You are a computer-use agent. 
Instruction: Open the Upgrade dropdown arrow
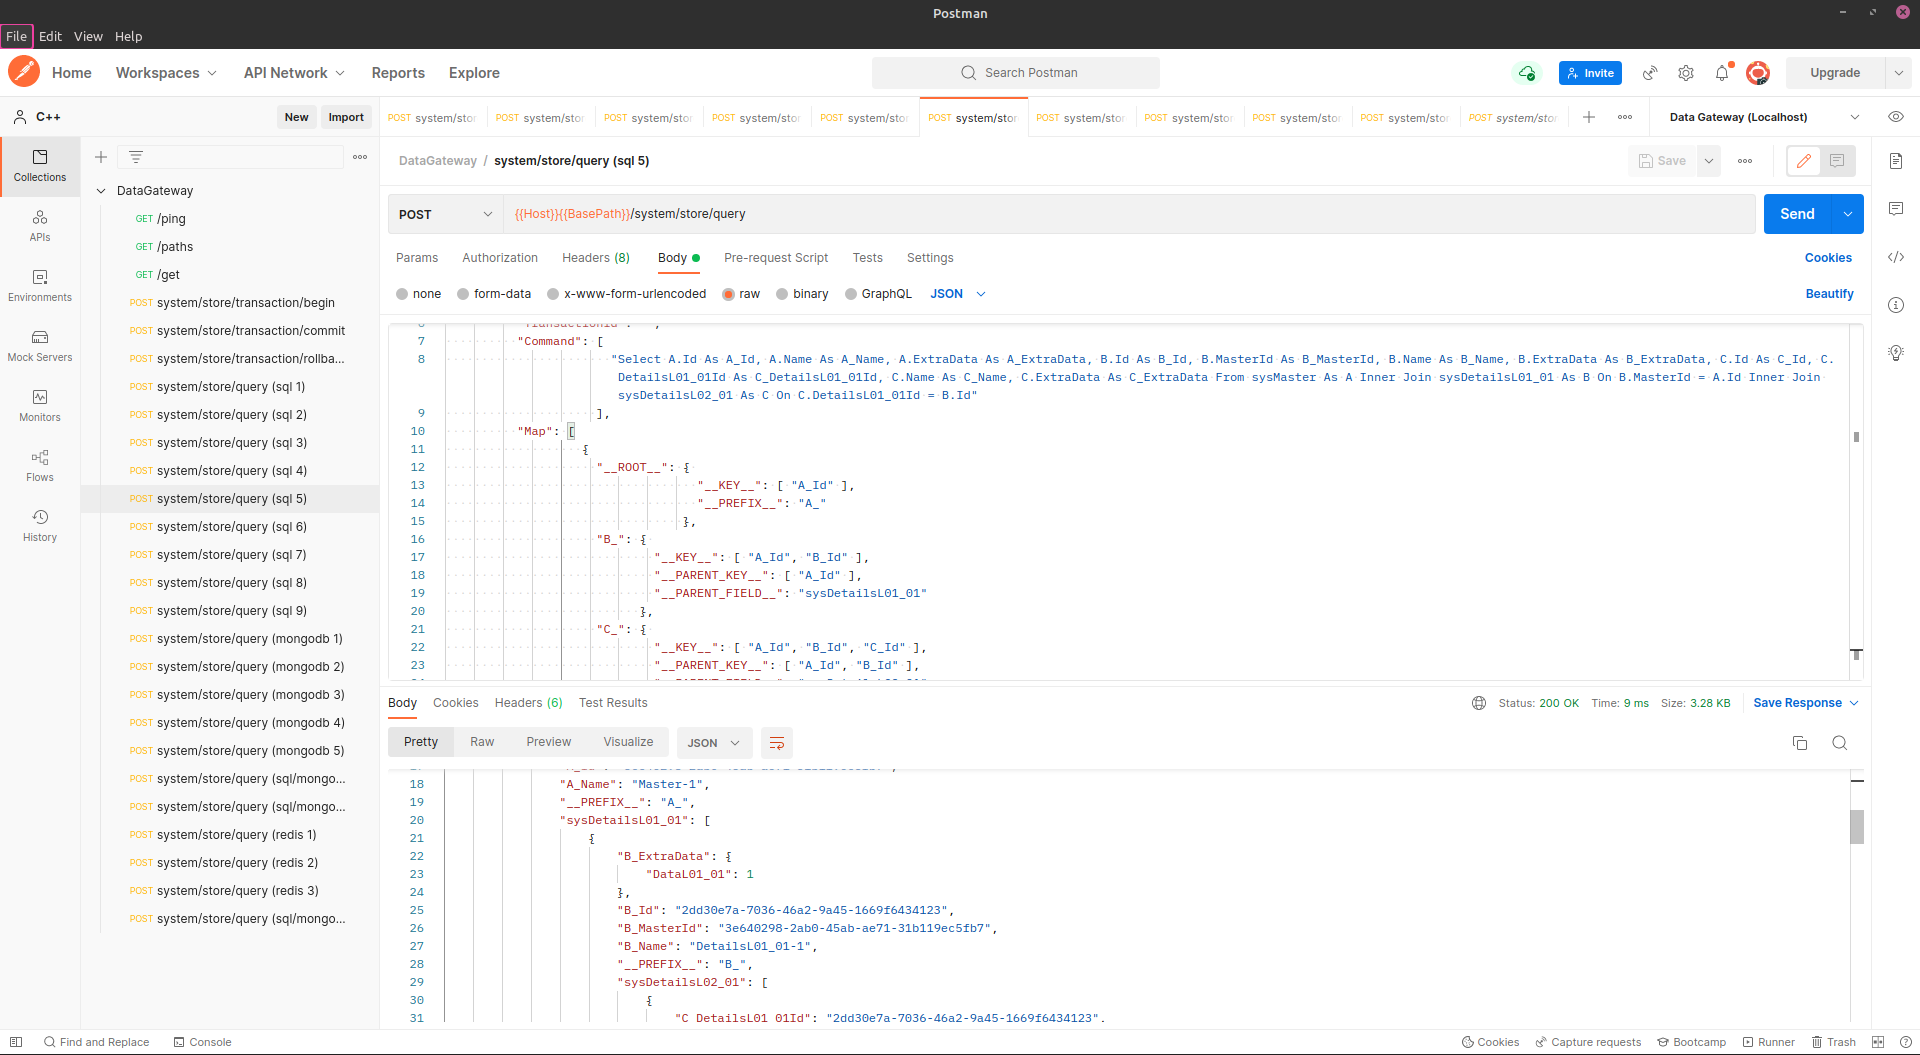(x=1898, y=73)
